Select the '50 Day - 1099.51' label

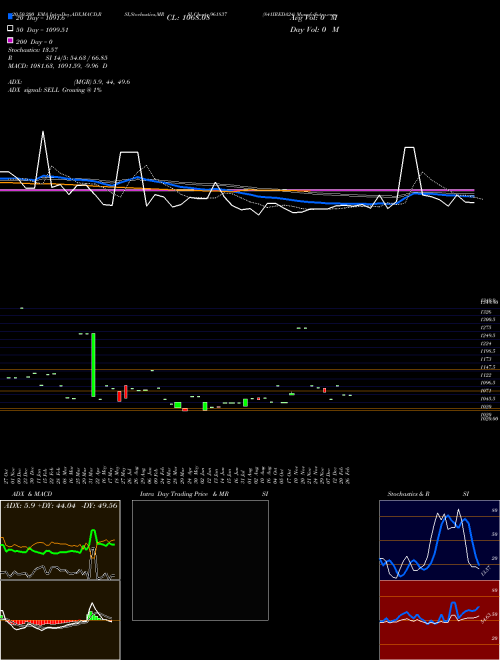coord(42,30)
